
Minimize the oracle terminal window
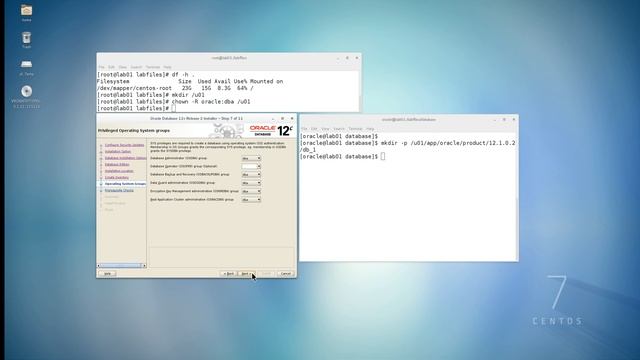[495, 120]
